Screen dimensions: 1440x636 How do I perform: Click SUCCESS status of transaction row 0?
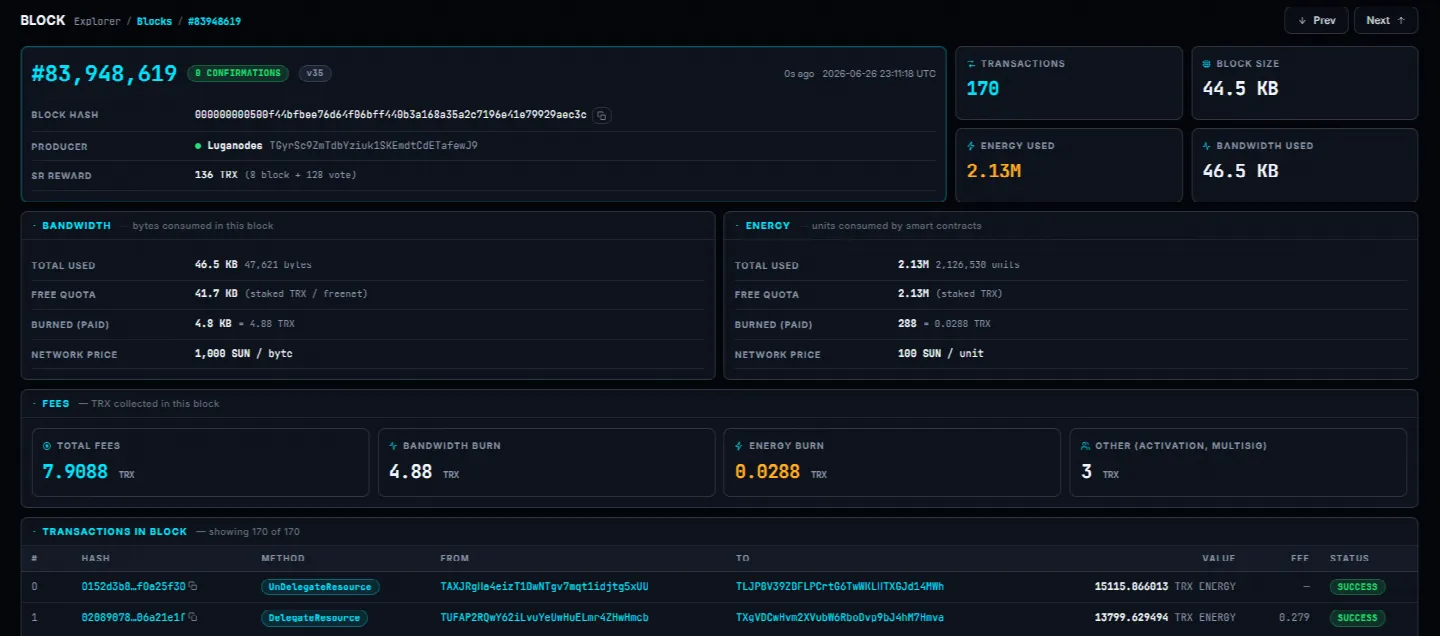(1357, 587)
